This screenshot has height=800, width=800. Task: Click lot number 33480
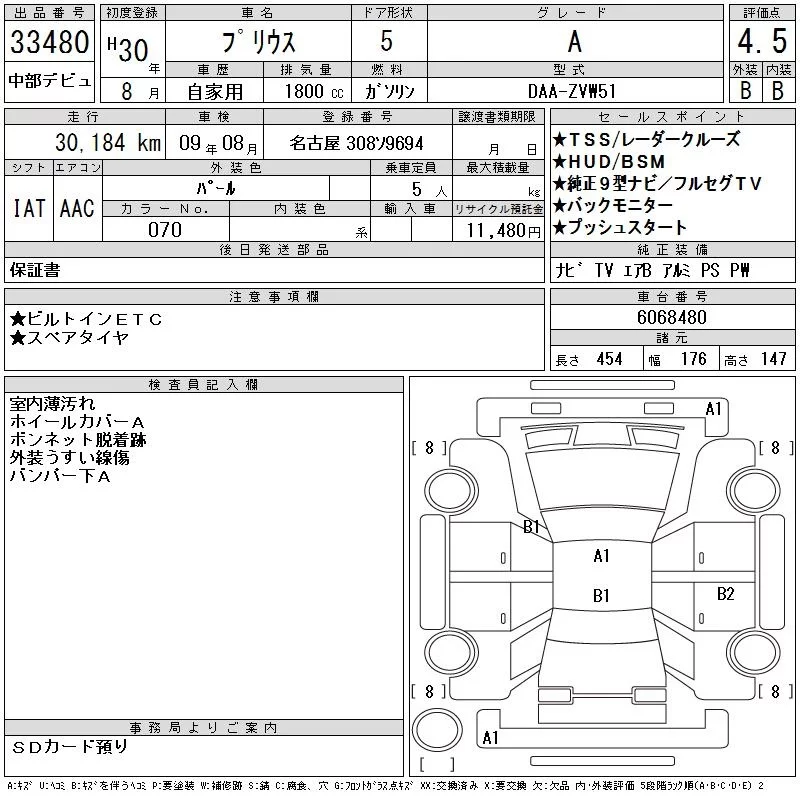[x=49, y=42]
